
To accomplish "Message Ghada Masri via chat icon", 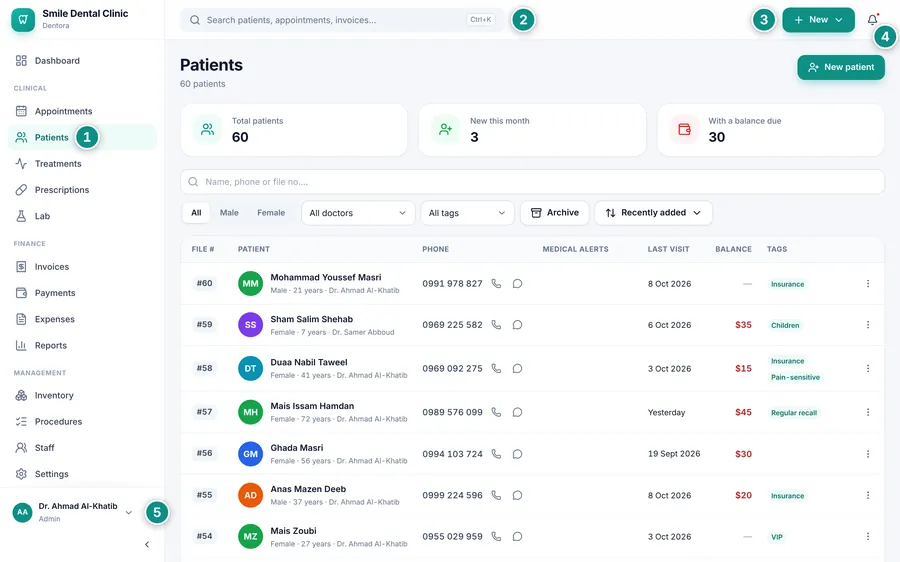I will (517, 454).
